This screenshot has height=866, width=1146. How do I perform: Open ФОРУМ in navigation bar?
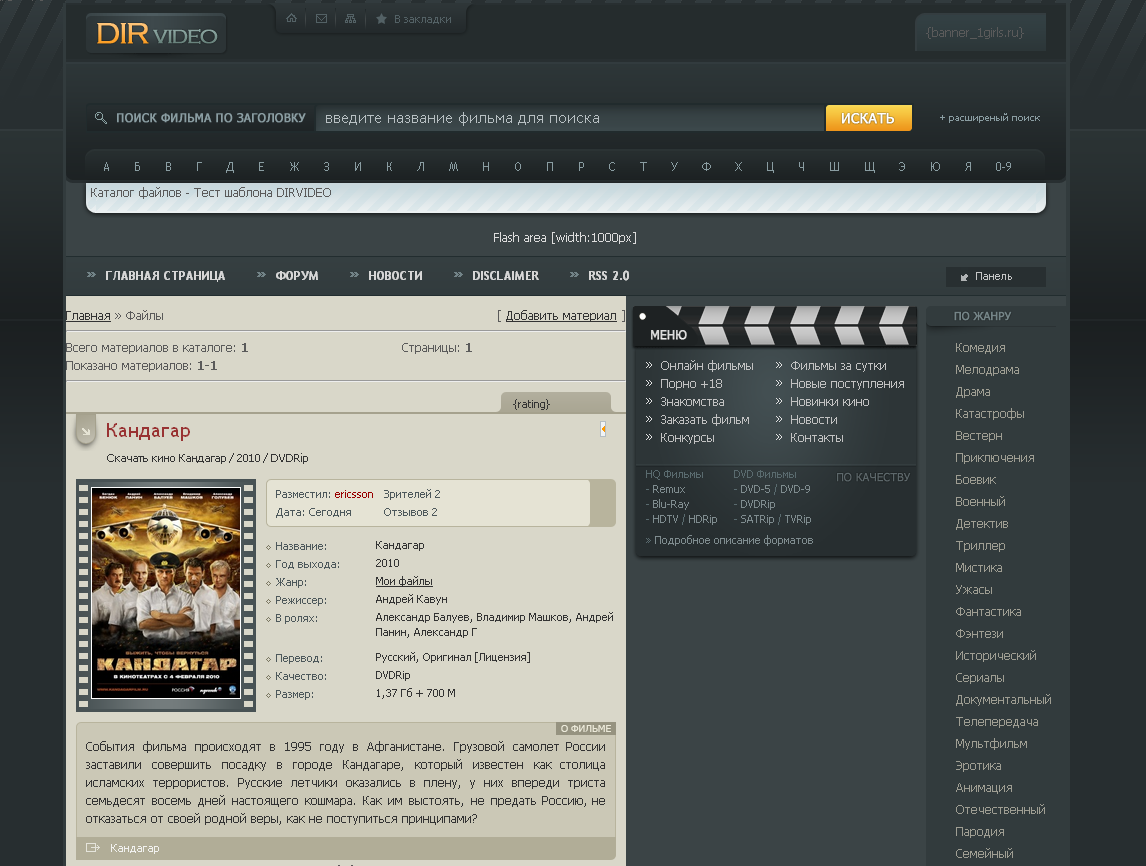click(x=296, y=276)
